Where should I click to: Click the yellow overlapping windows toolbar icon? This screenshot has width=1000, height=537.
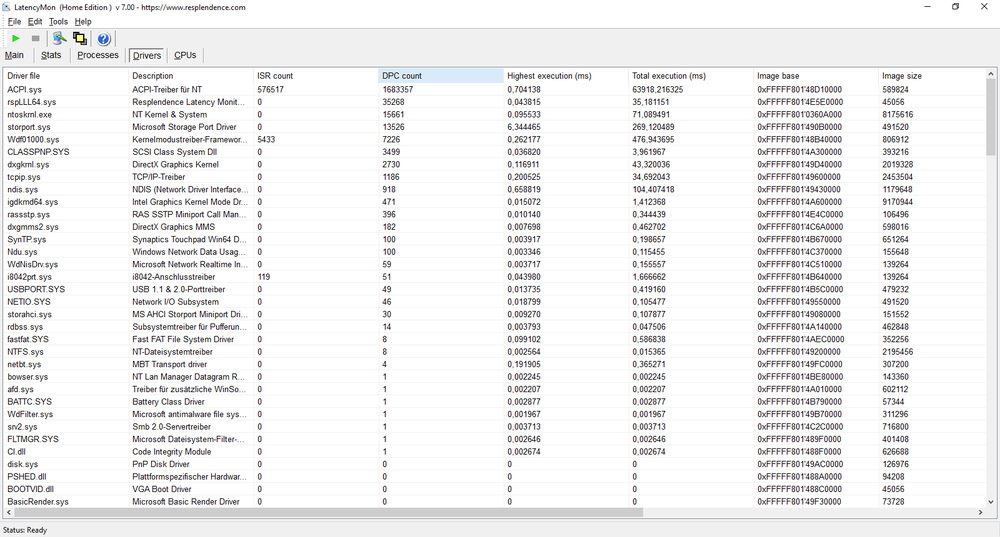click(80, 38)
